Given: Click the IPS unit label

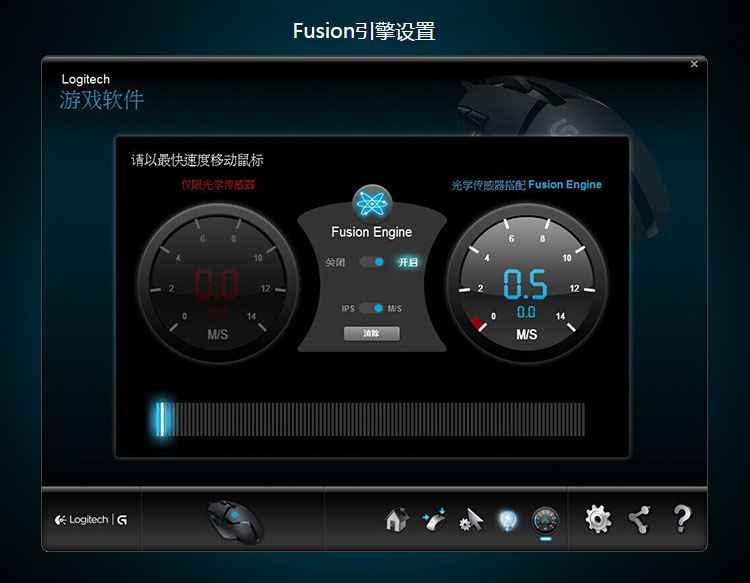Looking at the screenshot, I should [x=348, y=309].
